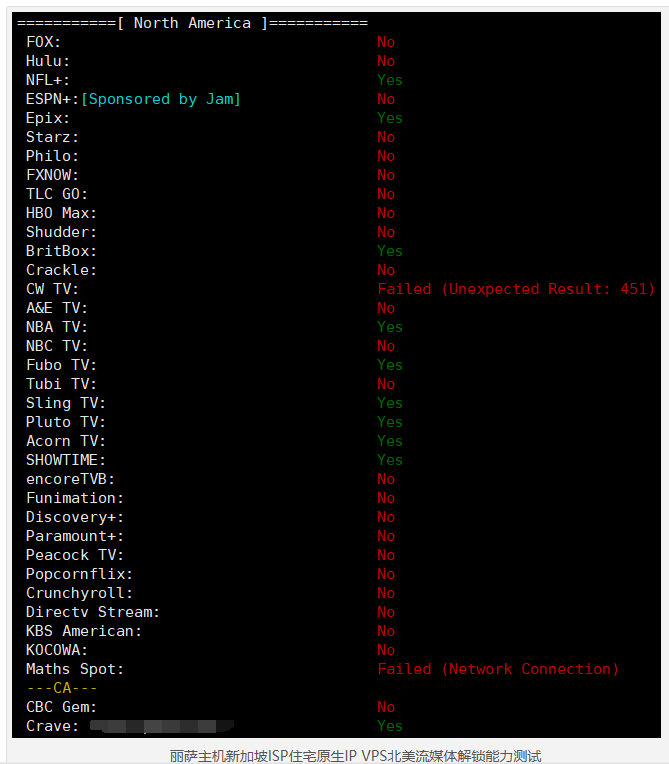Select the Sling TV label
Viewport: 669px width, 764px height.
click(66, 403)
